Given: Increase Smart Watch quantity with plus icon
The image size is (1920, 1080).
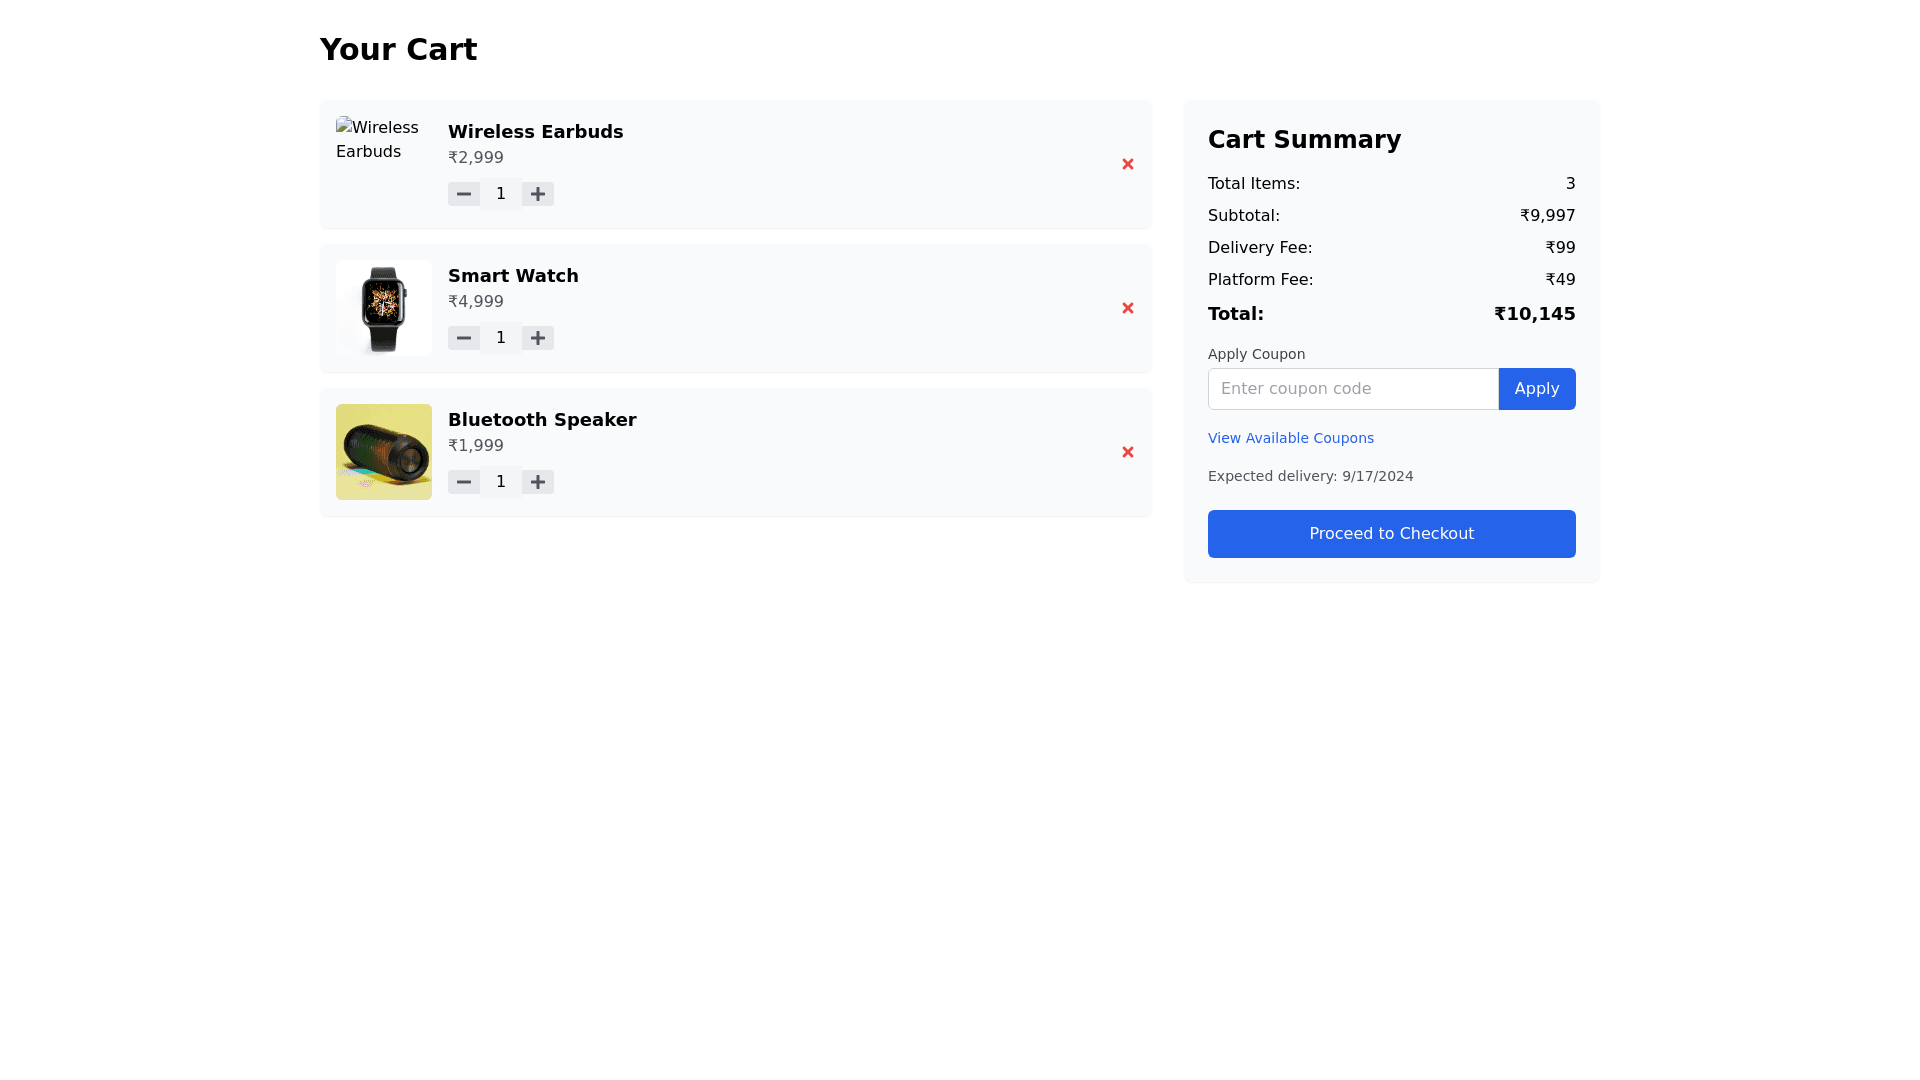Looking at the screenshot, I should pos(538,338).
